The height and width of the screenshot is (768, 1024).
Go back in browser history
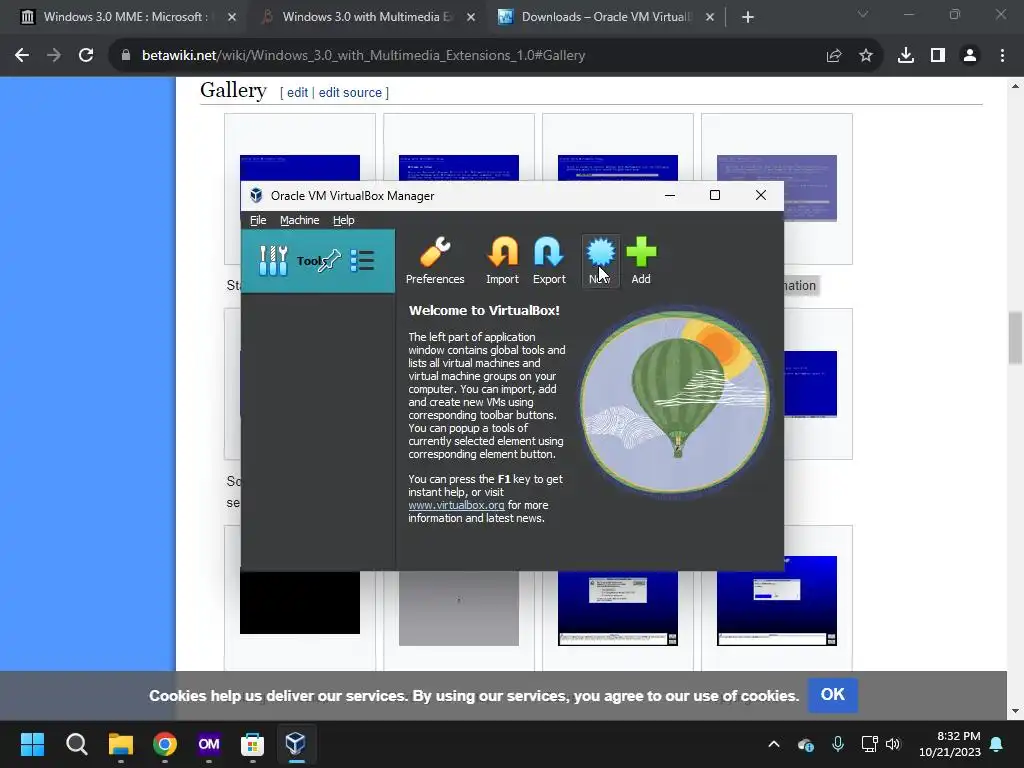coord(22,56)
